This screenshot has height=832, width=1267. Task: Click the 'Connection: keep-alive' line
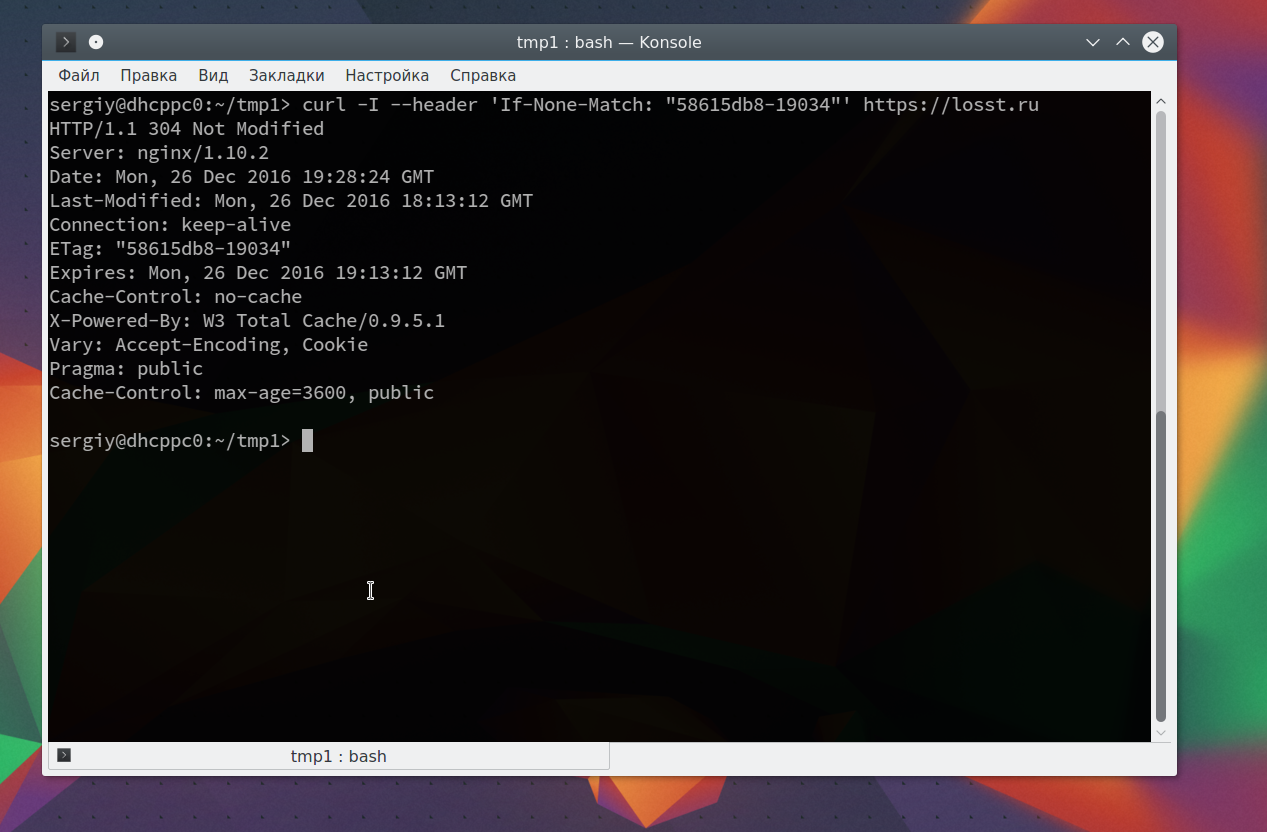coord(170,225)
